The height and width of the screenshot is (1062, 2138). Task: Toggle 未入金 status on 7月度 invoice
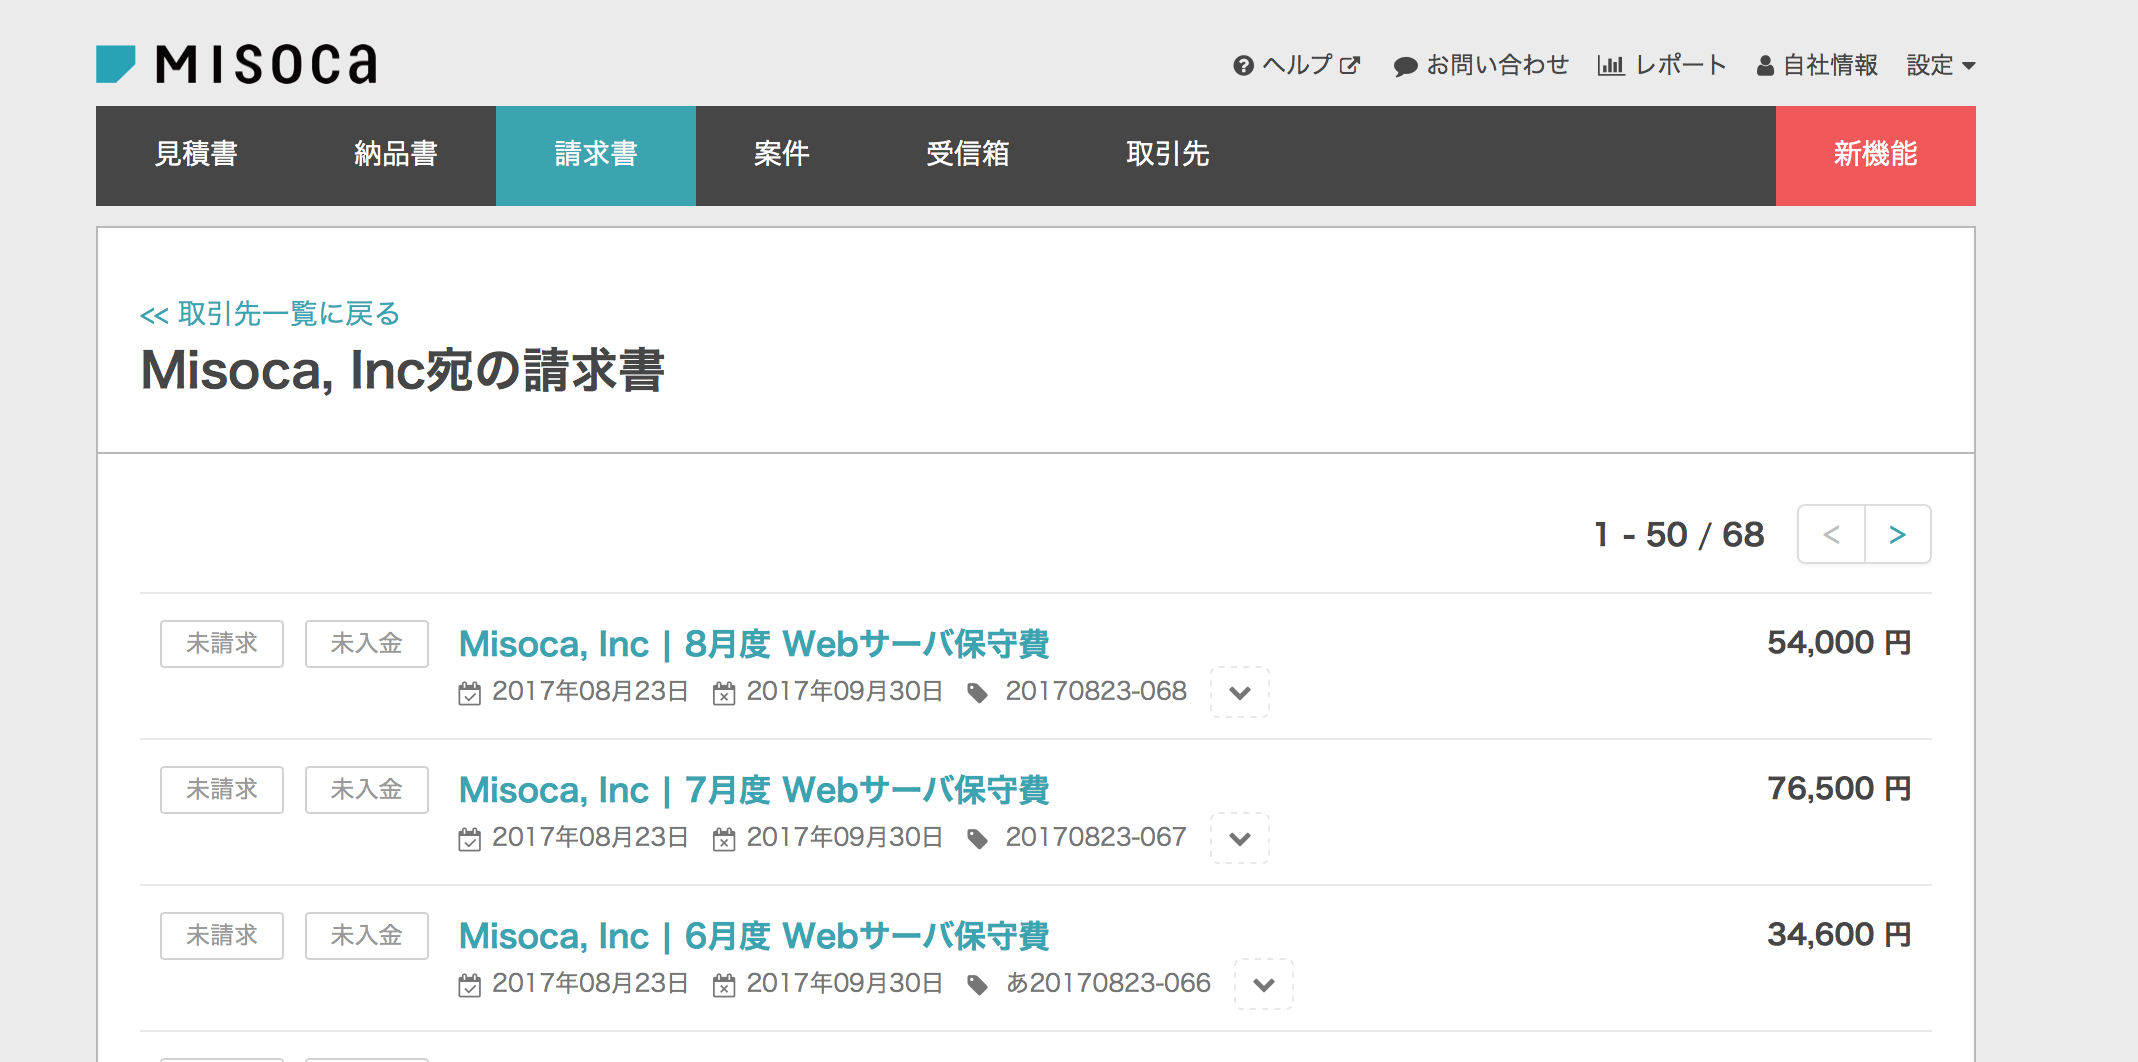(x=367, y=789)
